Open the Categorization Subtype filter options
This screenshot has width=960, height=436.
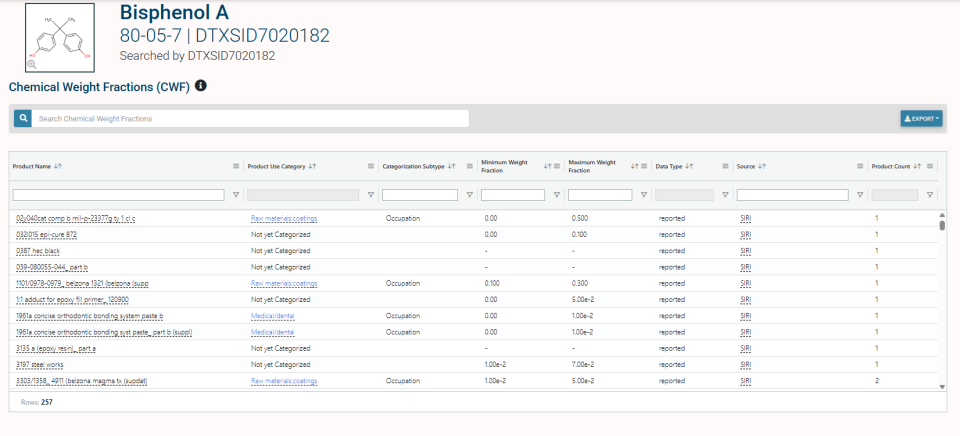469,195
